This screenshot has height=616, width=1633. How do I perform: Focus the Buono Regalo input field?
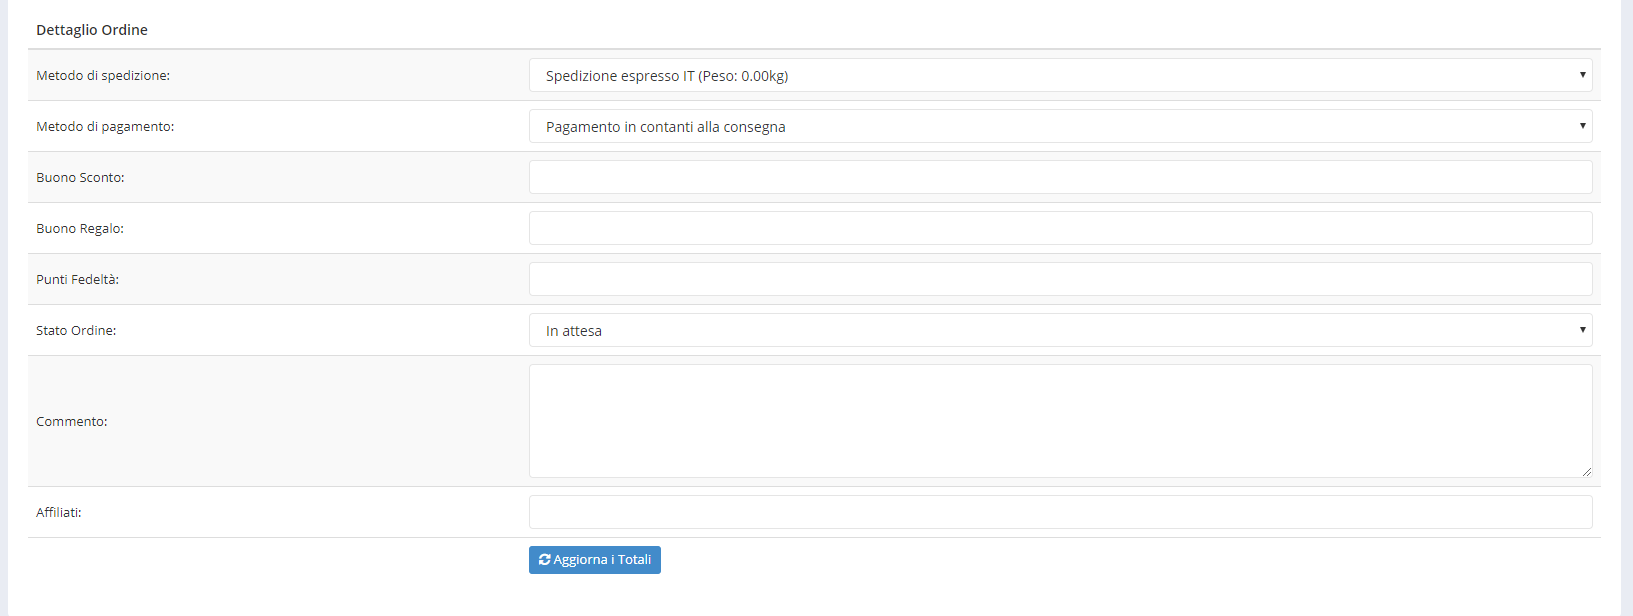coord(1060,228)
